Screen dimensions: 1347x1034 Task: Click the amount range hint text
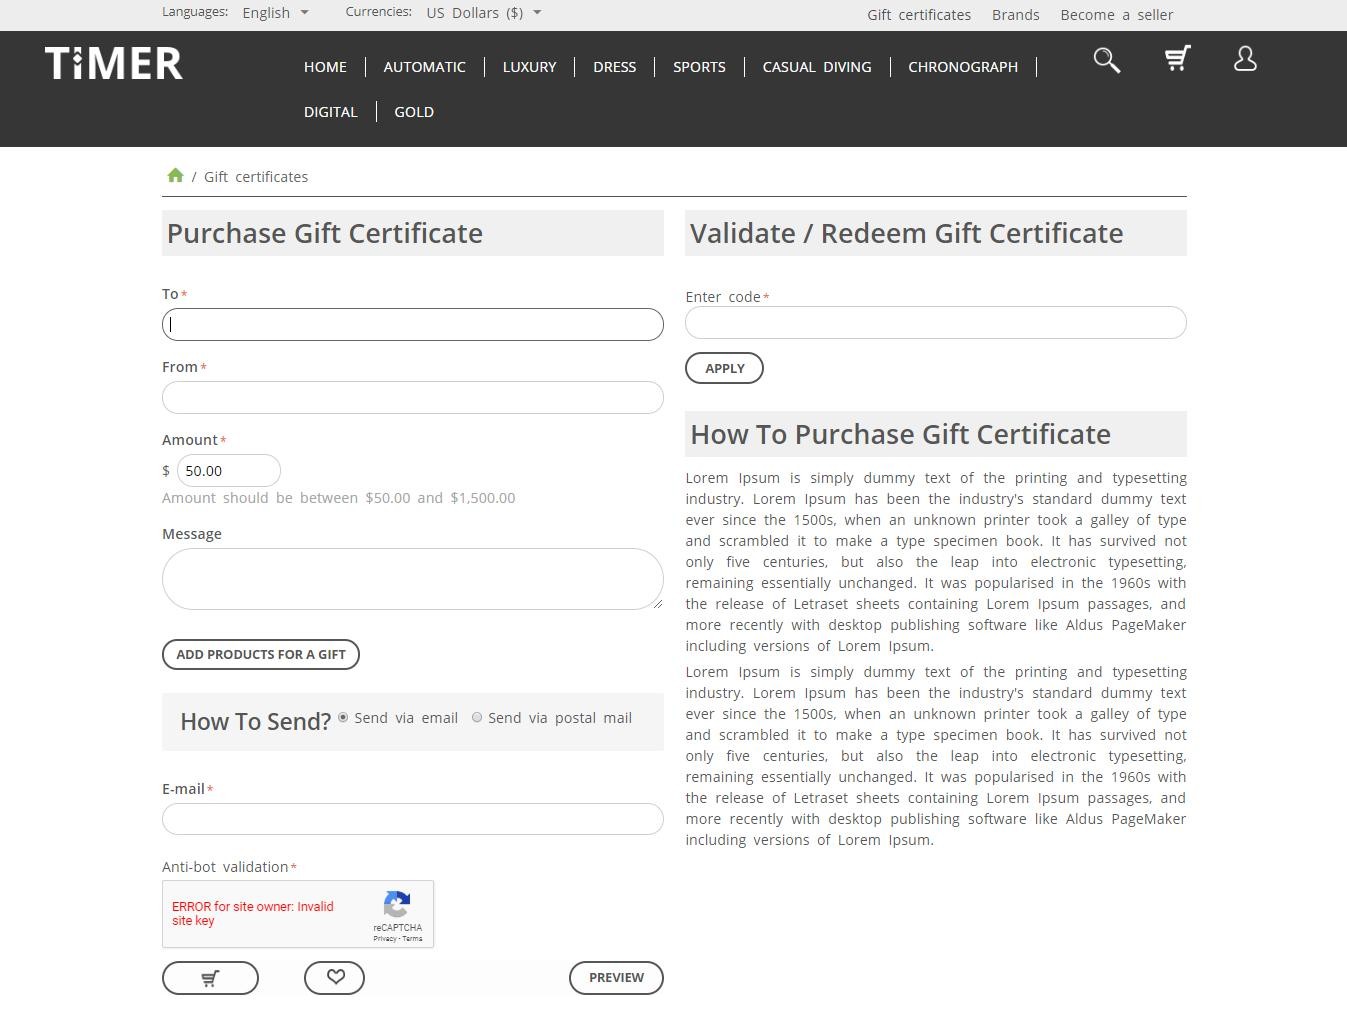[339, 498]
